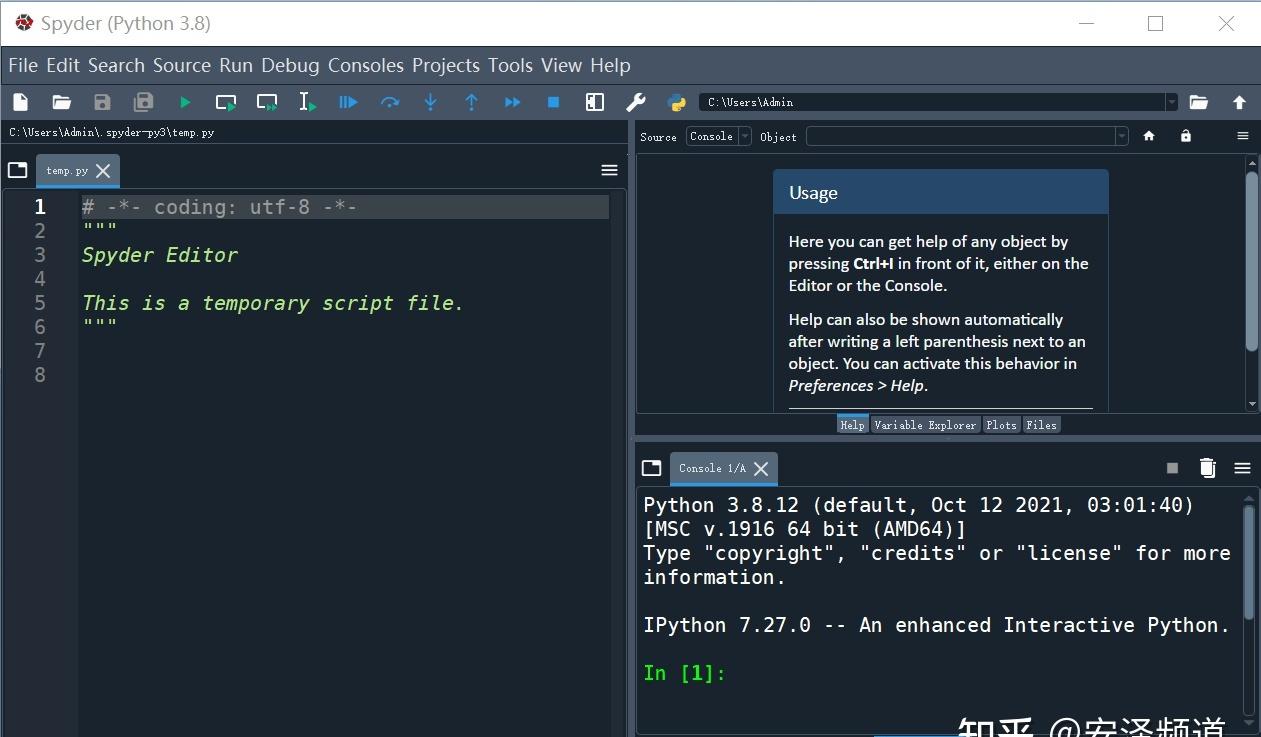The image size is (1261, 737).
Task: Switch to the Variable Explorer tab
Action: point(924,425)
